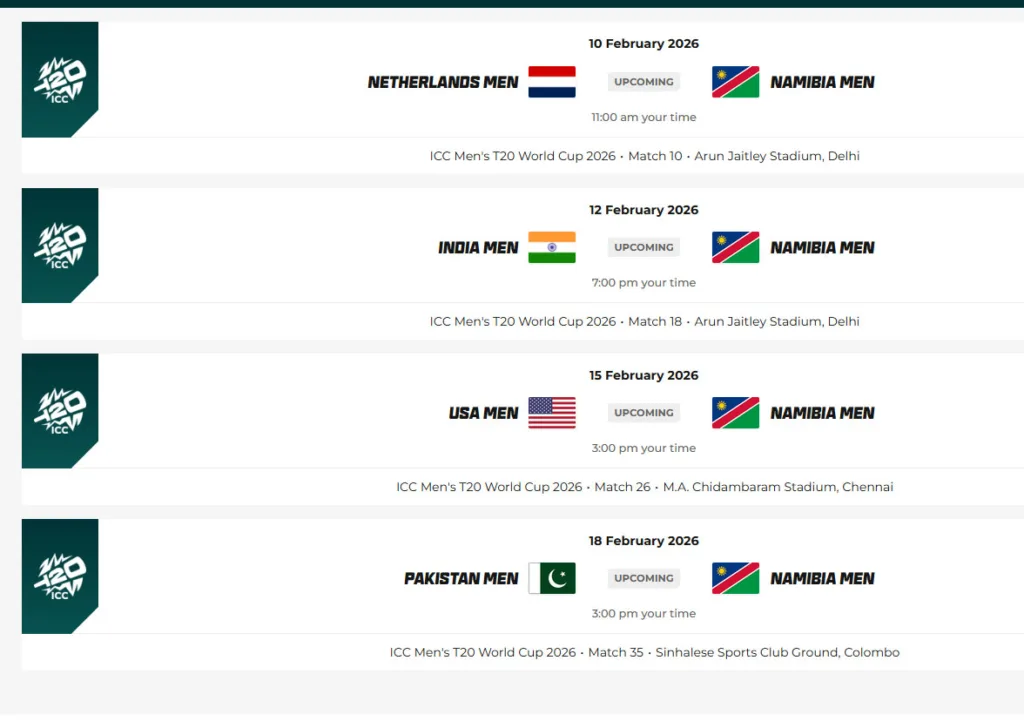Click T20 ICC logo for Match 26
The height and width of the screenshot is (721, 1024).
(x=60, y=411)
